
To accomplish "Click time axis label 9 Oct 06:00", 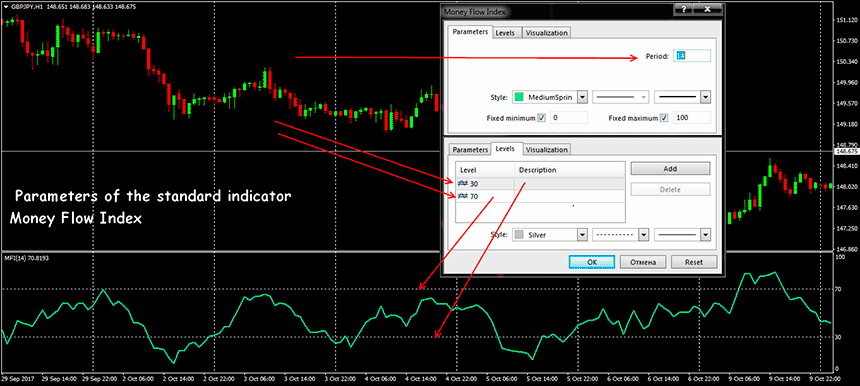I will 743,379.
